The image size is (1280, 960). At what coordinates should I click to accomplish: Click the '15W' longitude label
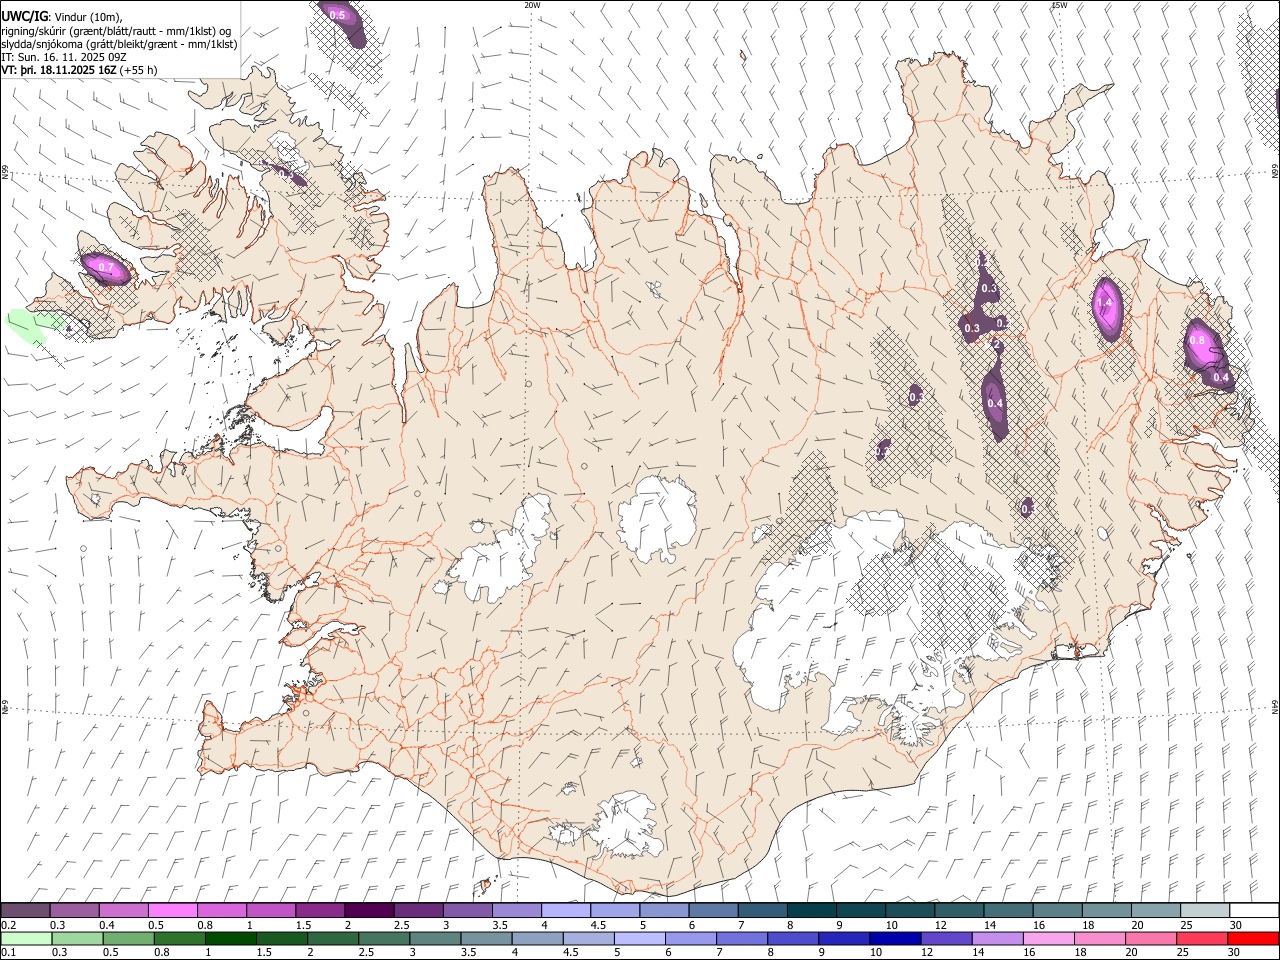pos(1058,5)
